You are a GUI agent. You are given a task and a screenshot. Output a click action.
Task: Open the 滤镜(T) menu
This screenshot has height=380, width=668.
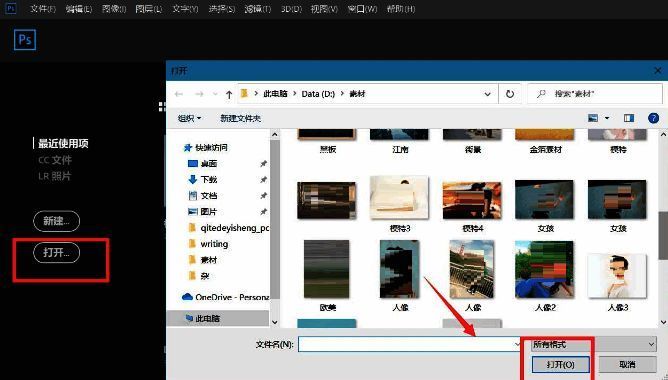(x=258, y=9)
